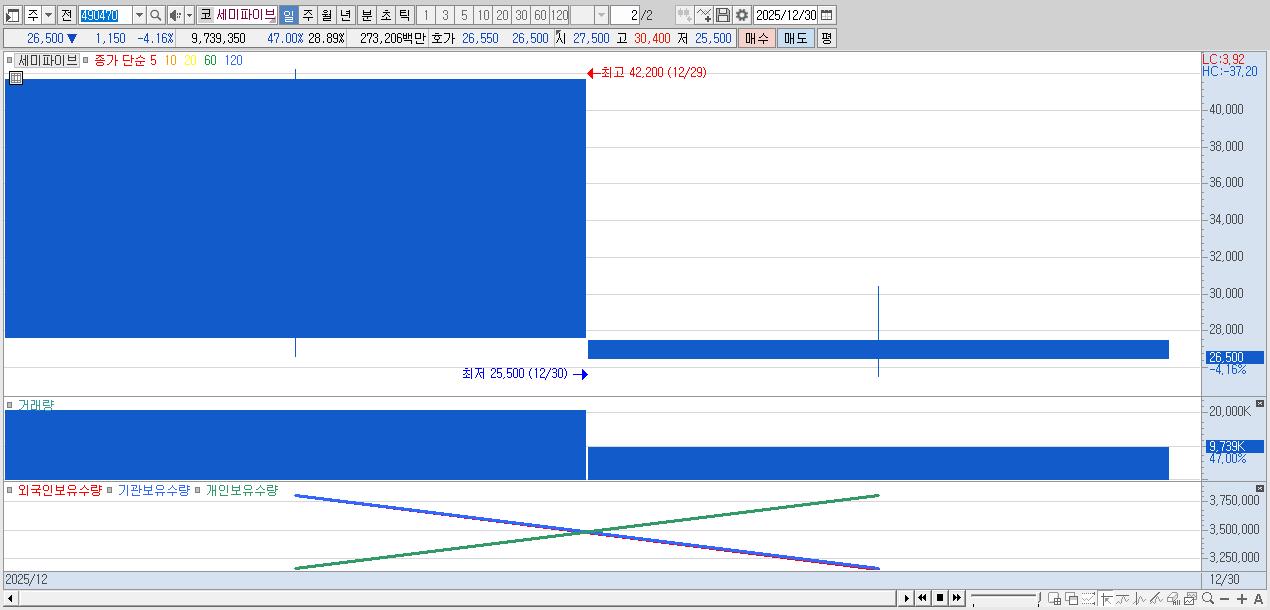The width and height of the screenshot is (1270, 610).
Task: Select the 년 yearly chart period
Action: coord(346,15)
